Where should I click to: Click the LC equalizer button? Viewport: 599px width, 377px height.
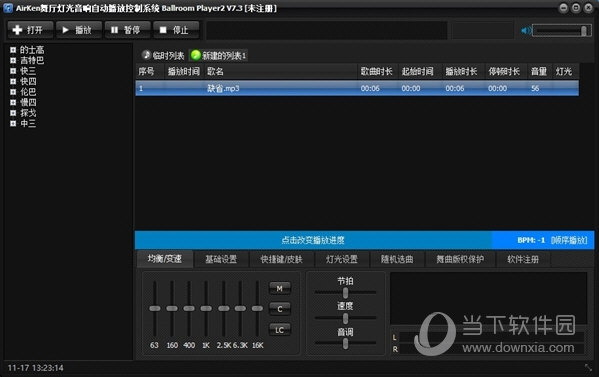click(280, 330)
